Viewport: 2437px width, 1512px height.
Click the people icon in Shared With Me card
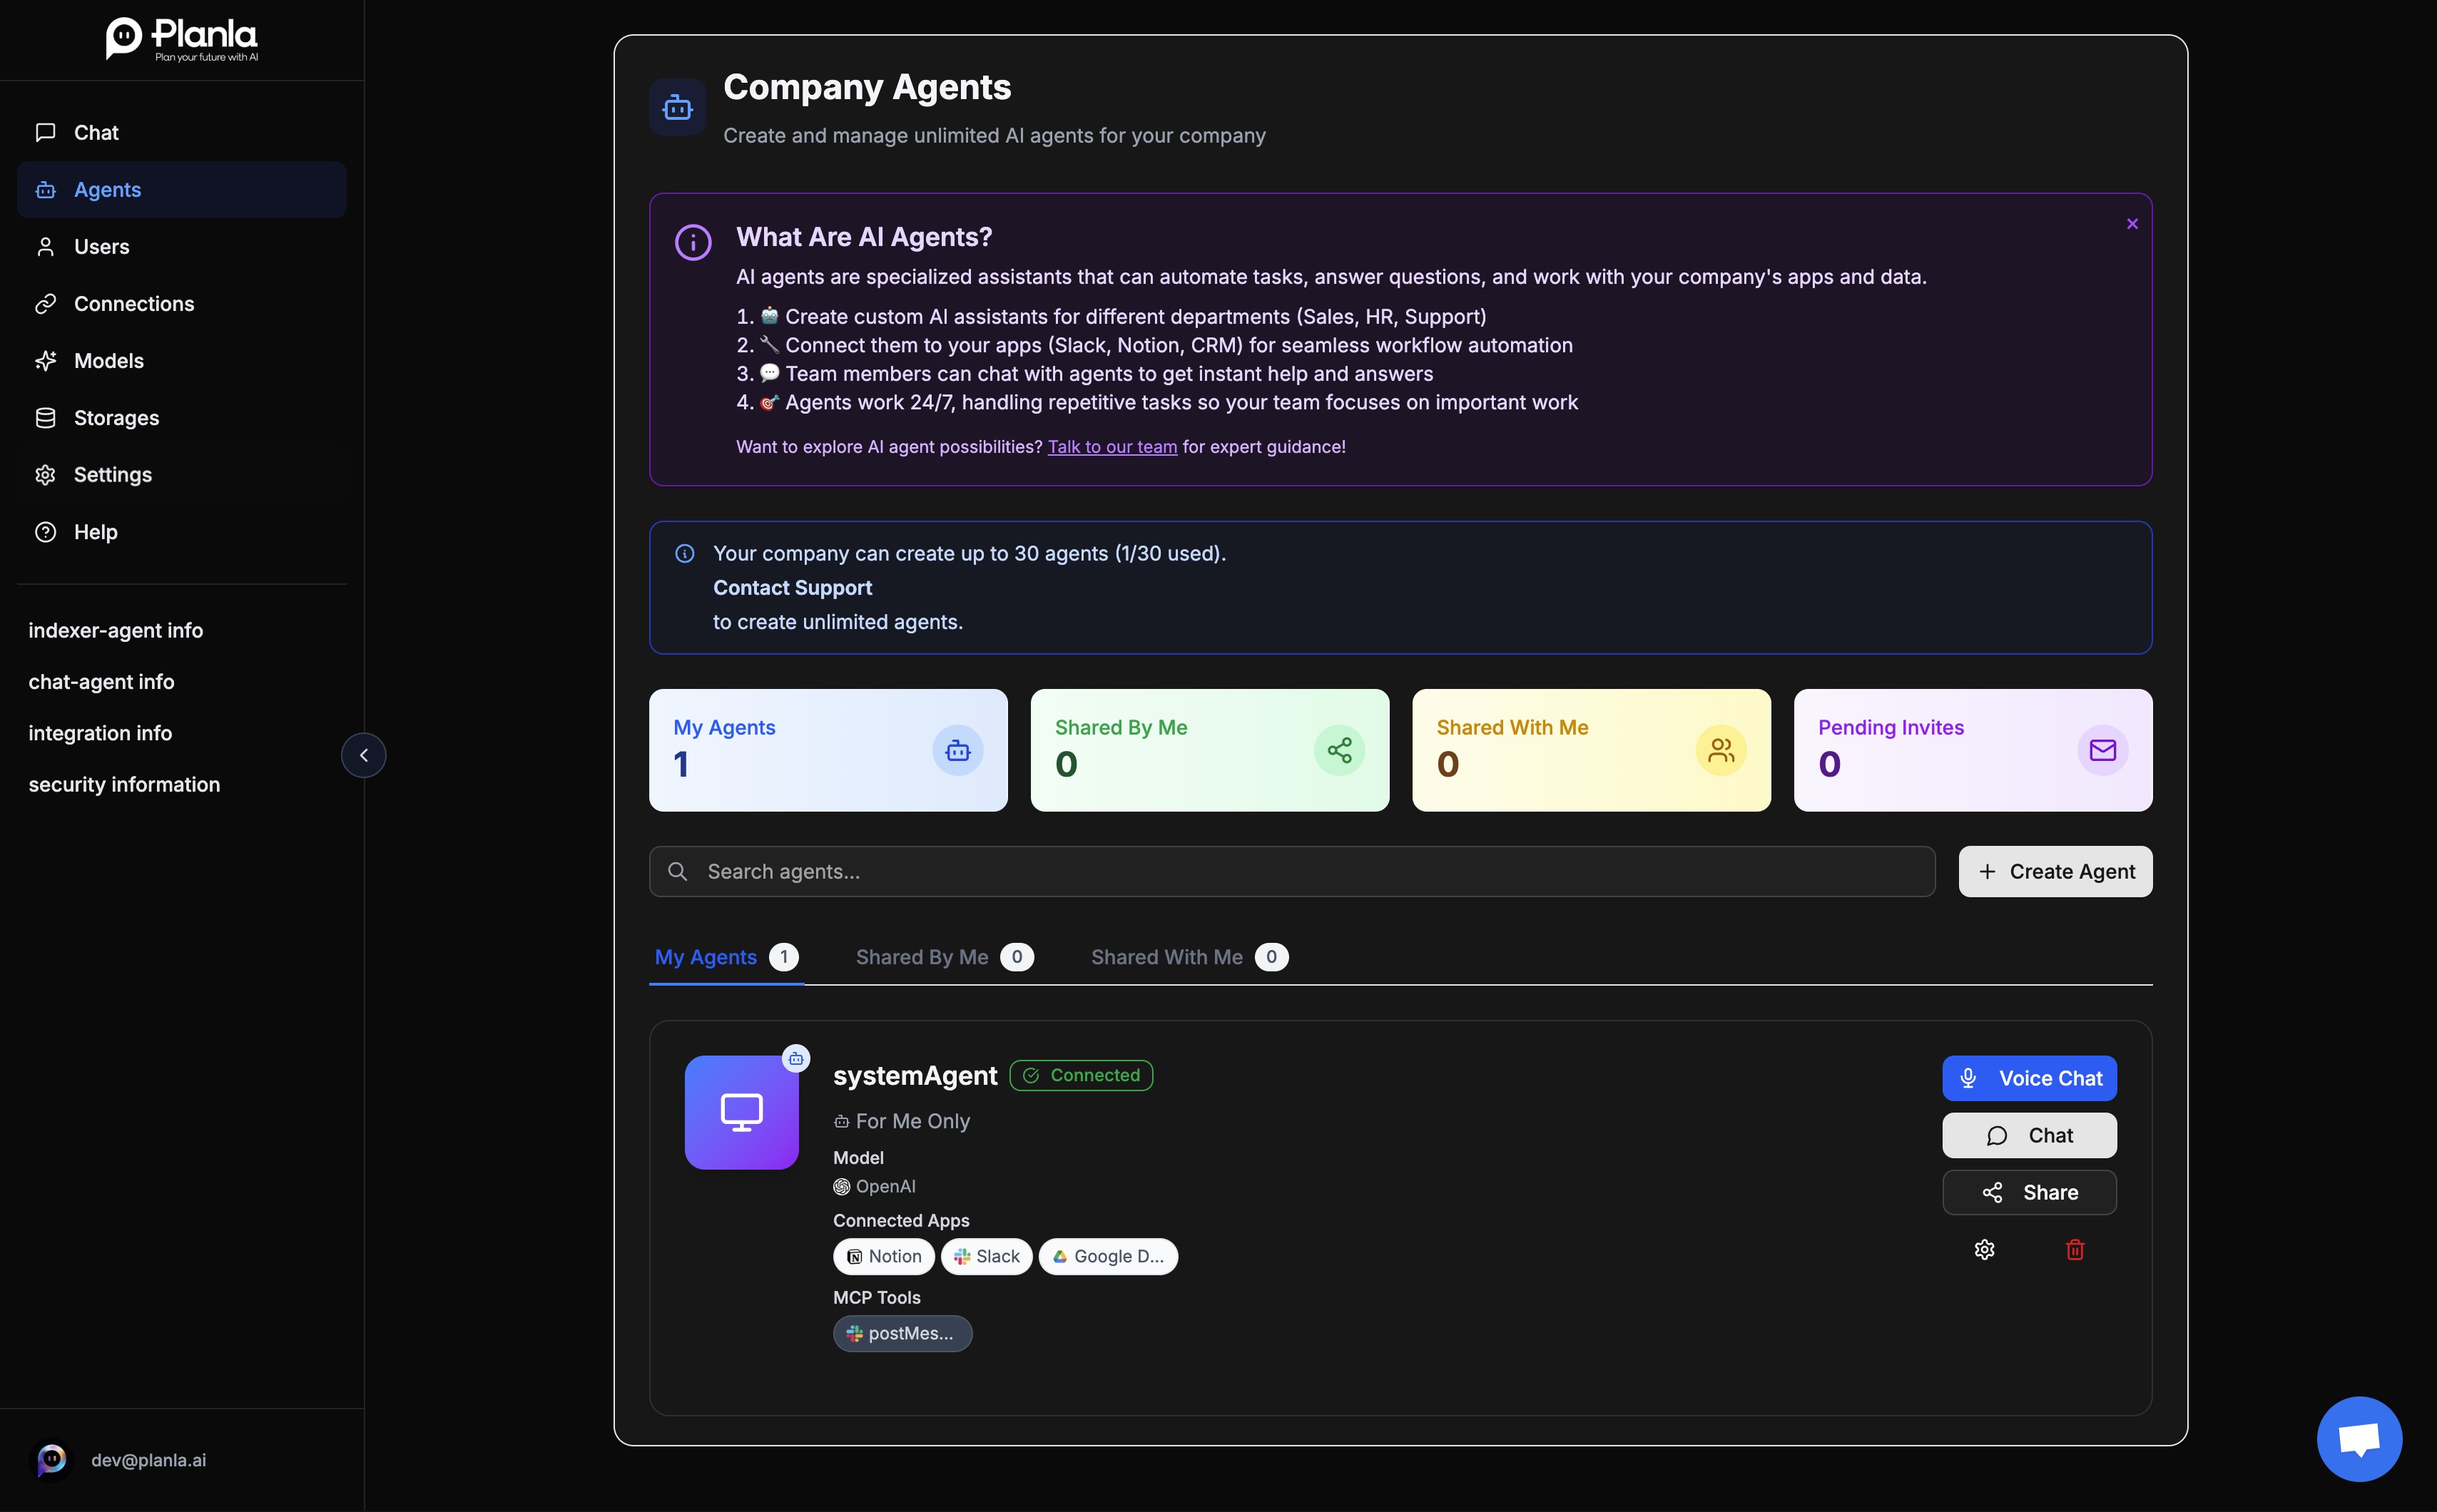click(x=1721, y=750)
